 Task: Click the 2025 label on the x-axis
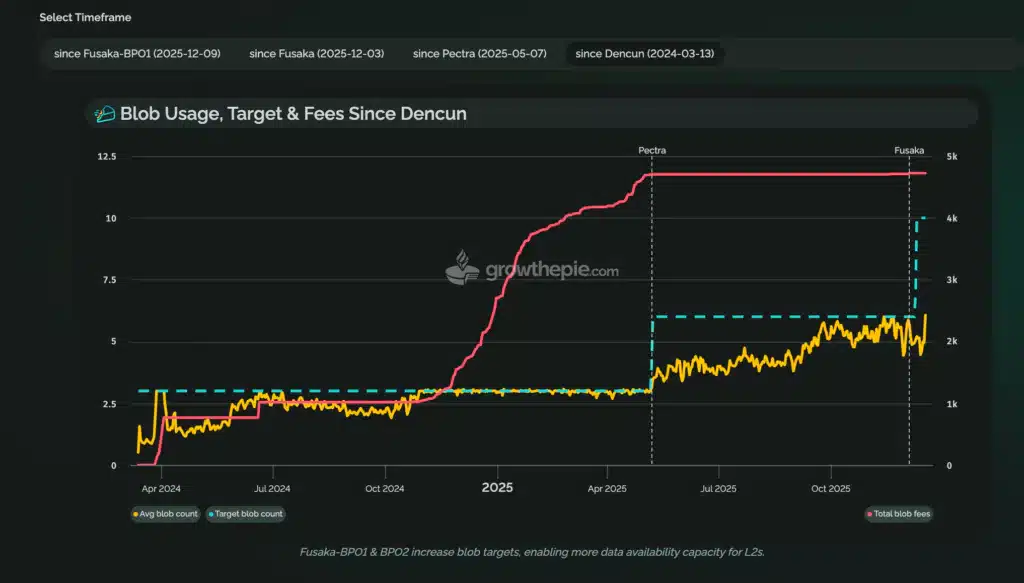click(x=497, y=488)
